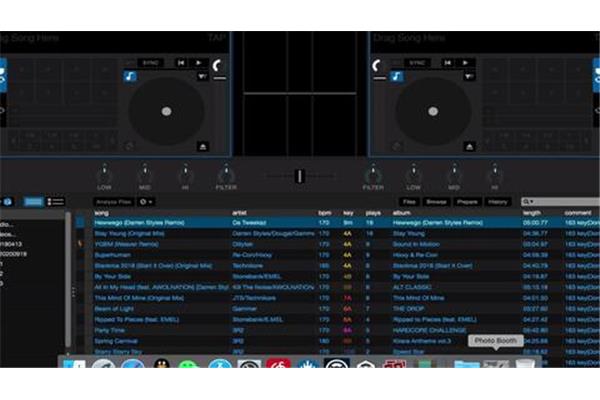Open the History panel tab
Image resolution: width=600 pixels, height=400 pixels.
click(497, 202)
